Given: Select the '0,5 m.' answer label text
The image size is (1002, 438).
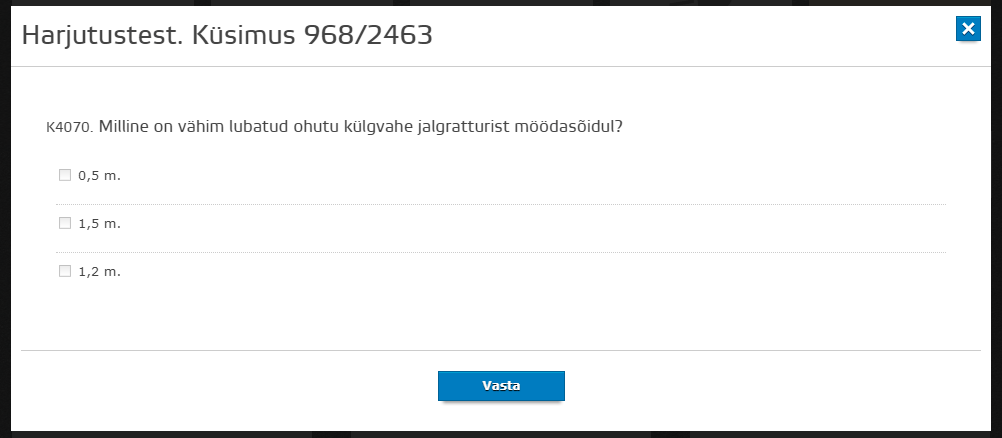Looking at the screenshot, I should coord(100,175).
